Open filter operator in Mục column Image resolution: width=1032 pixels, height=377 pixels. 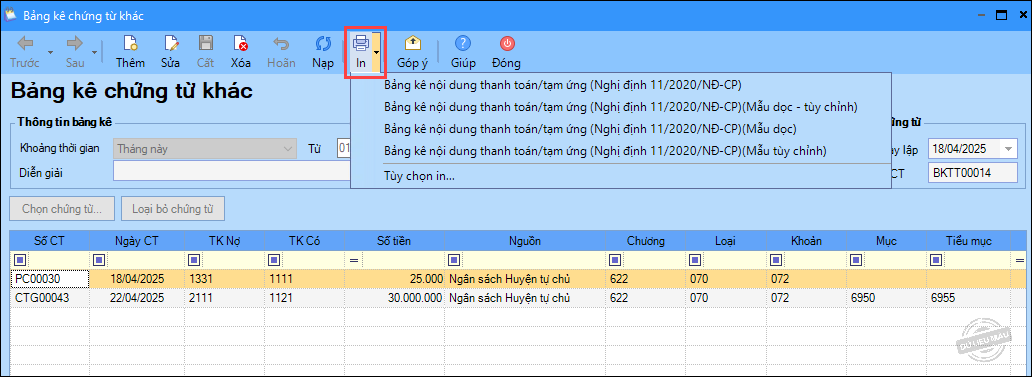point(856,260)
